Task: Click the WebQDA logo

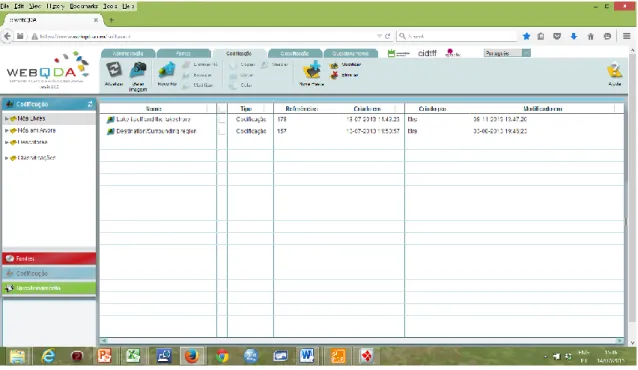Action: [48, 70]
